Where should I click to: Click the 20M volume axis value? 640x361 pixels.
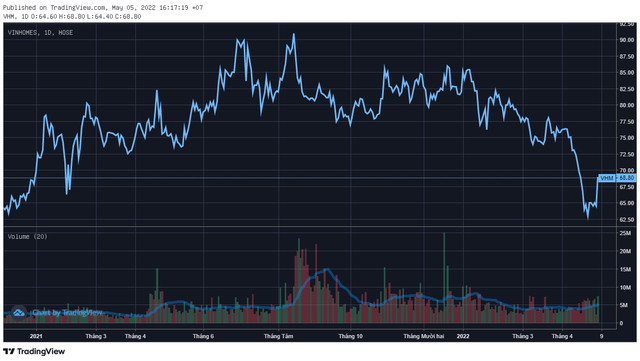click(625, 251)
